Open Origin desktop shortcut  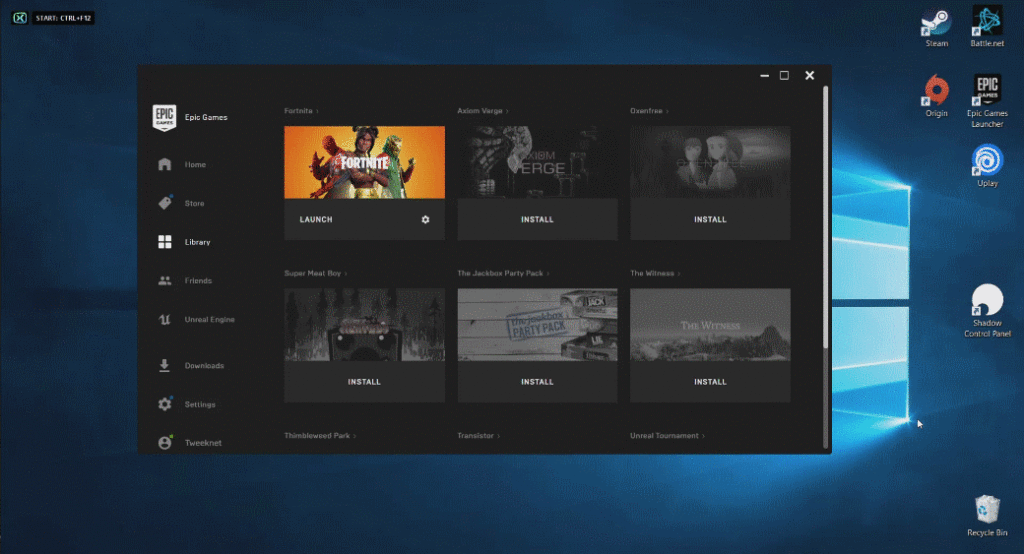point(936,96)
